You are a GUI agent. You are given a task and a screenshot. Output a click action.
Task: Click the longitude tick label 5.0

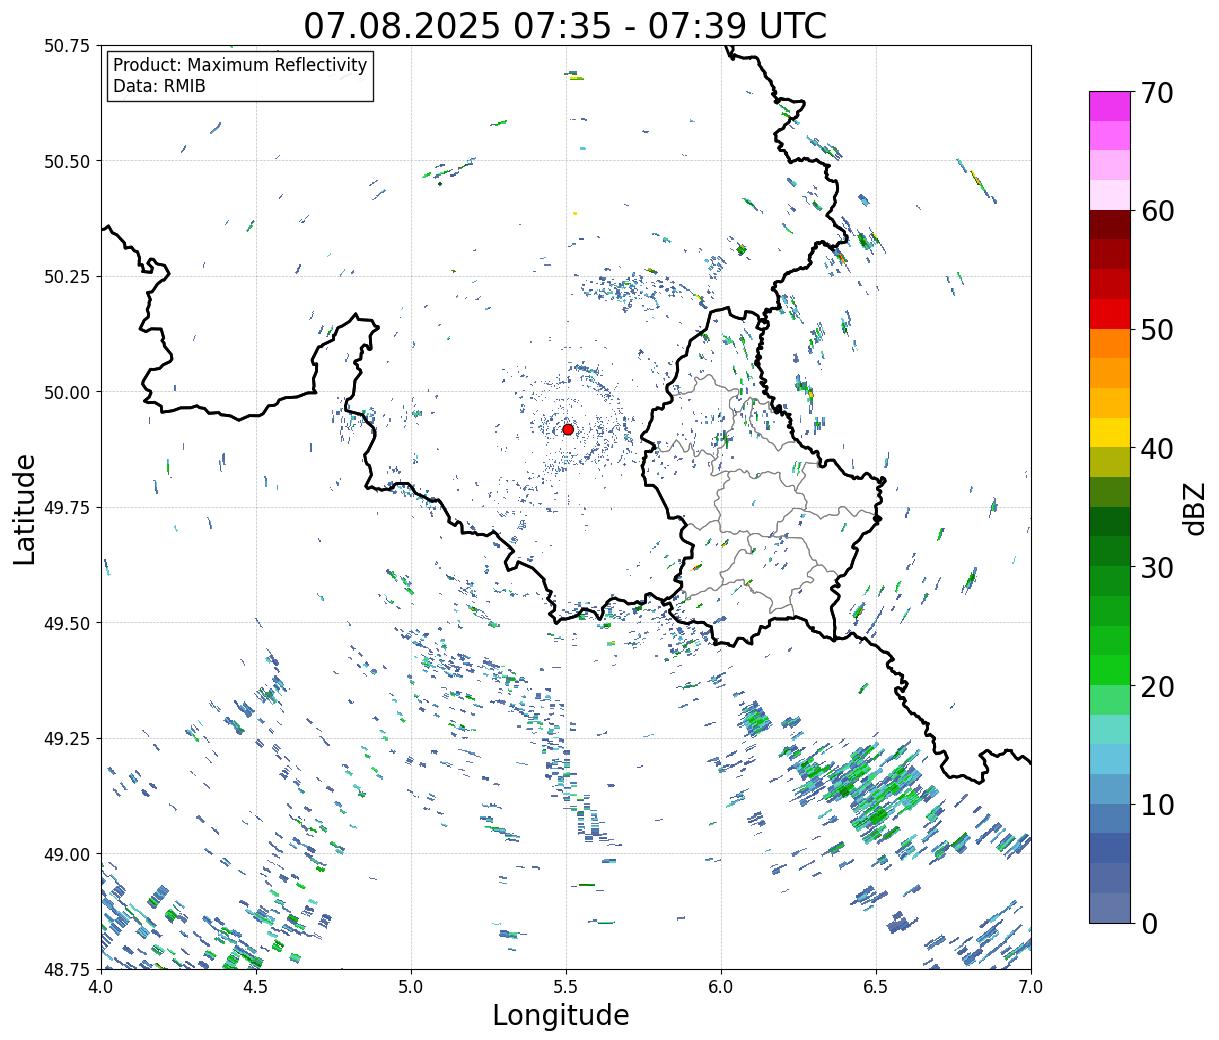411,986
